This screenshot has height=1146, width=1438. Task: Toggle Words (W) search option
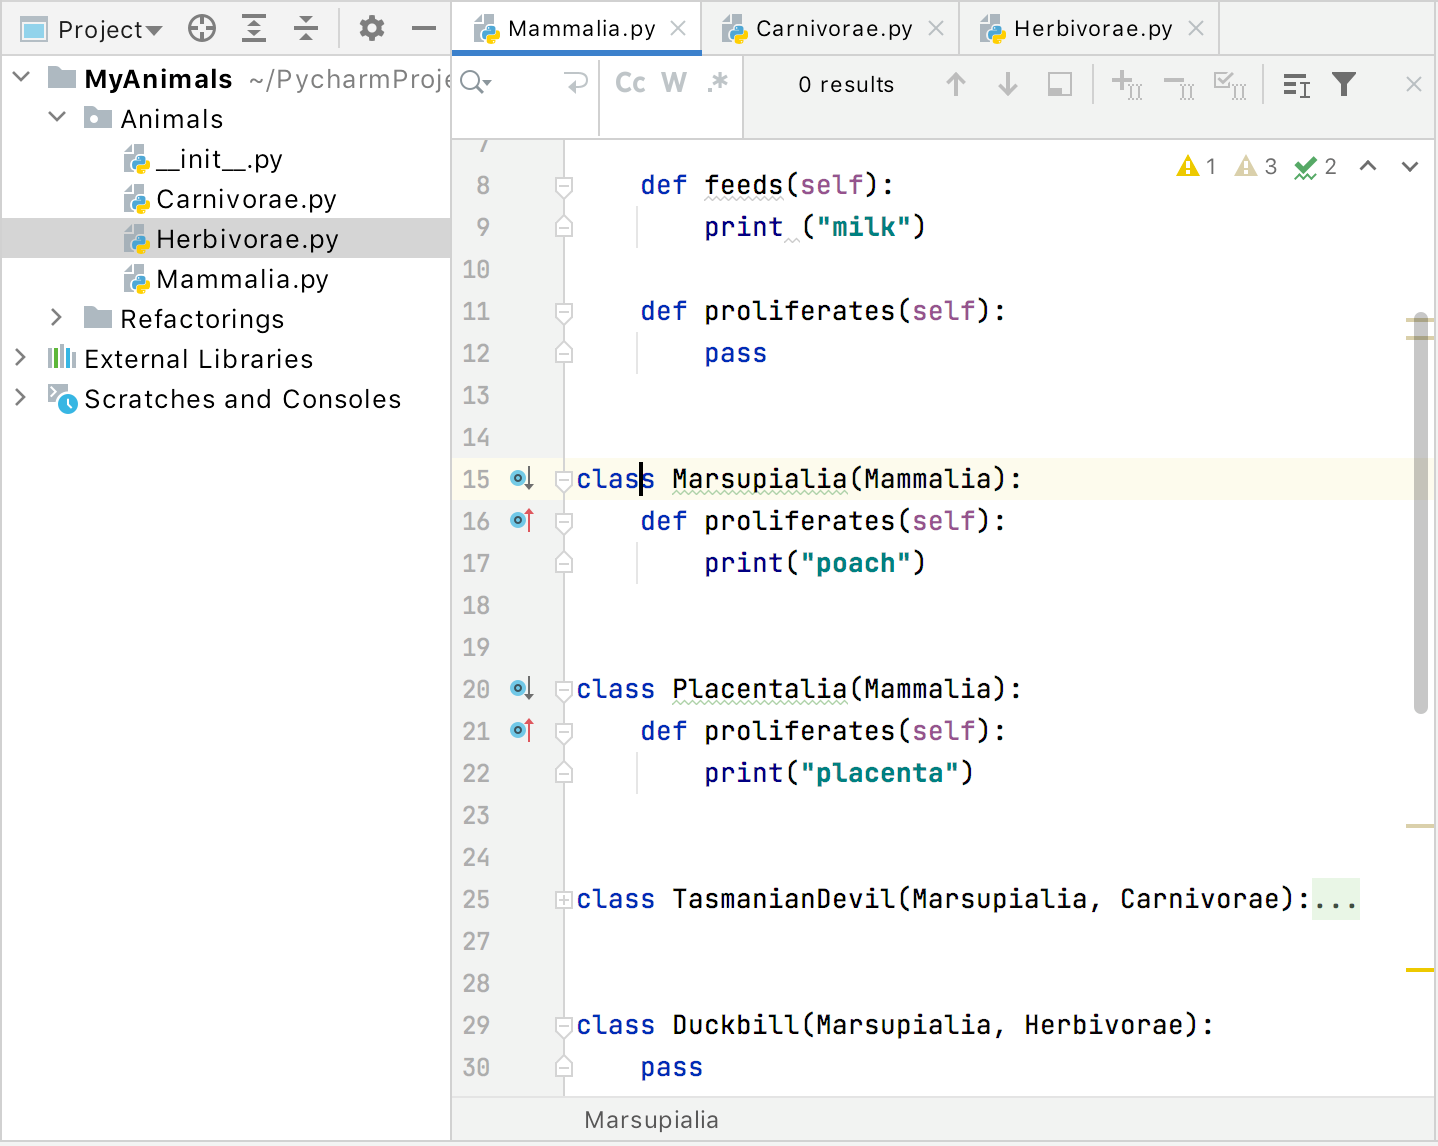[674, 83]
